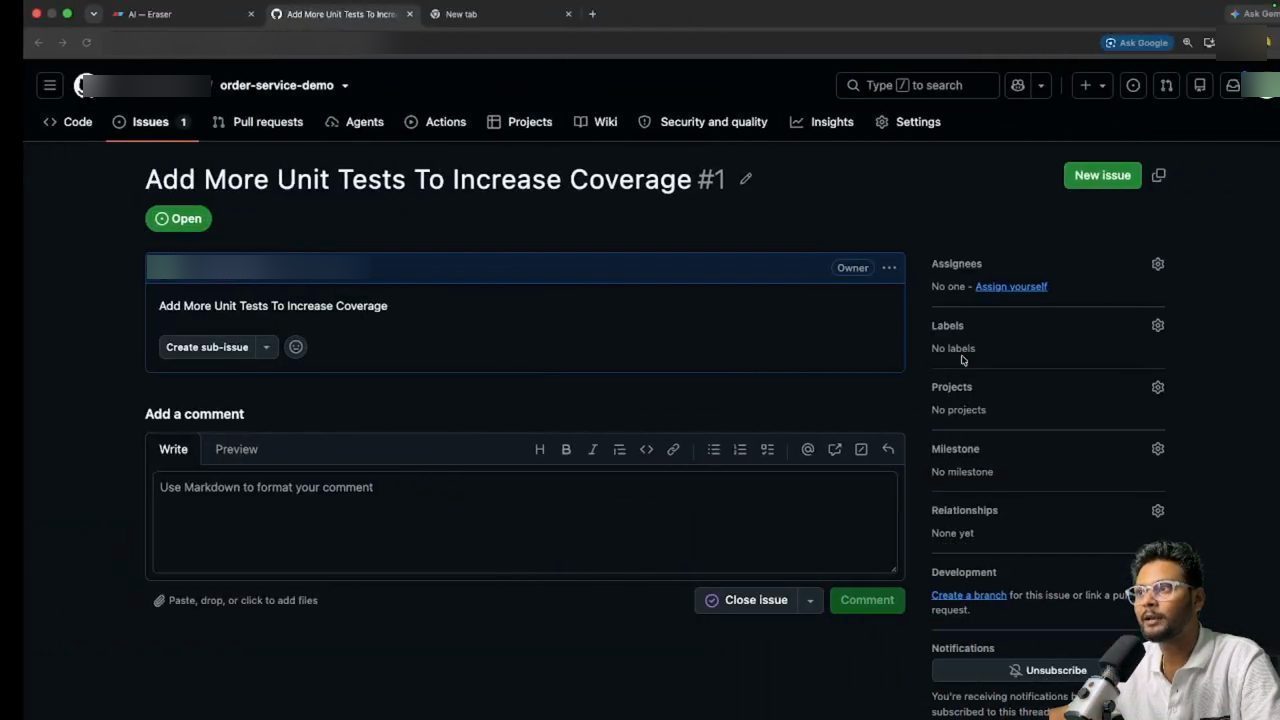
Task: Switch to the AI — Eraser browser tab
Action: pos(181,14)
